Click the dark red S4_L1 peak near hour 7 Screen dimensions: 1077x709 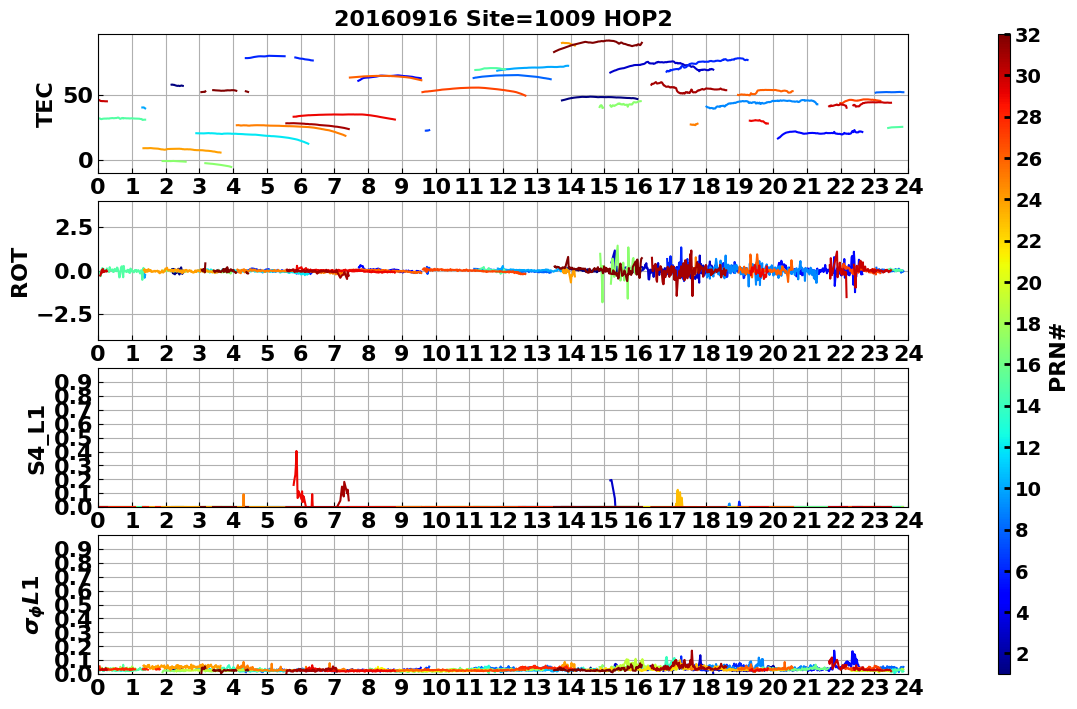click(344, 492)
